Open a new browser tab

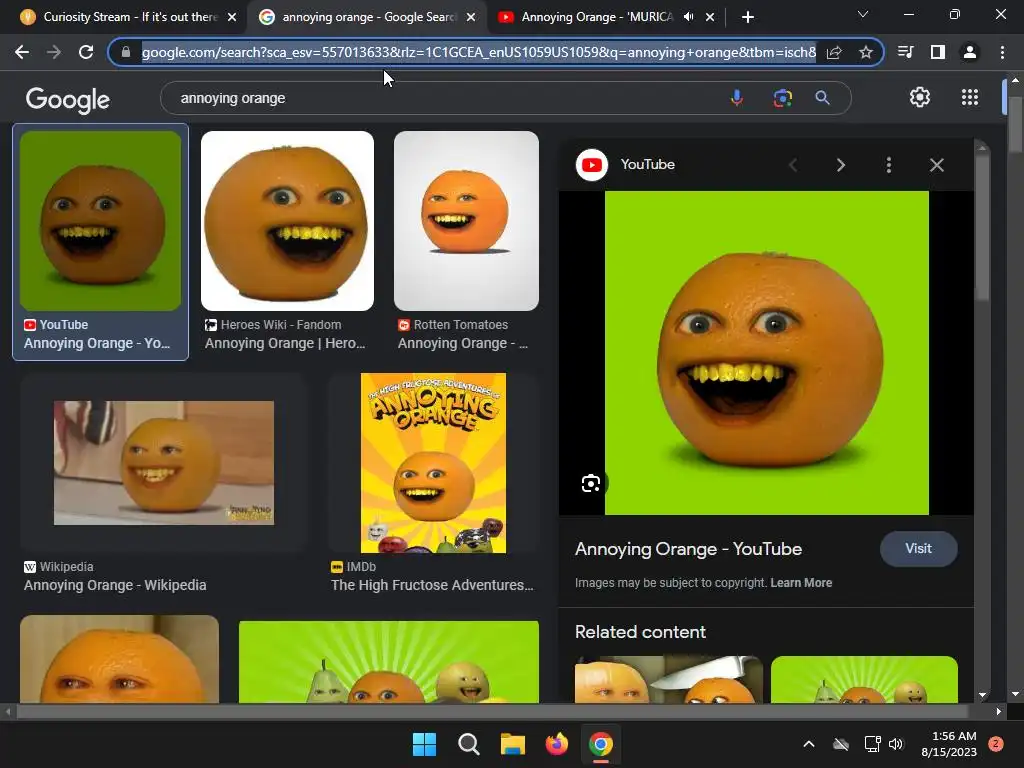click(x=748, y=17)
